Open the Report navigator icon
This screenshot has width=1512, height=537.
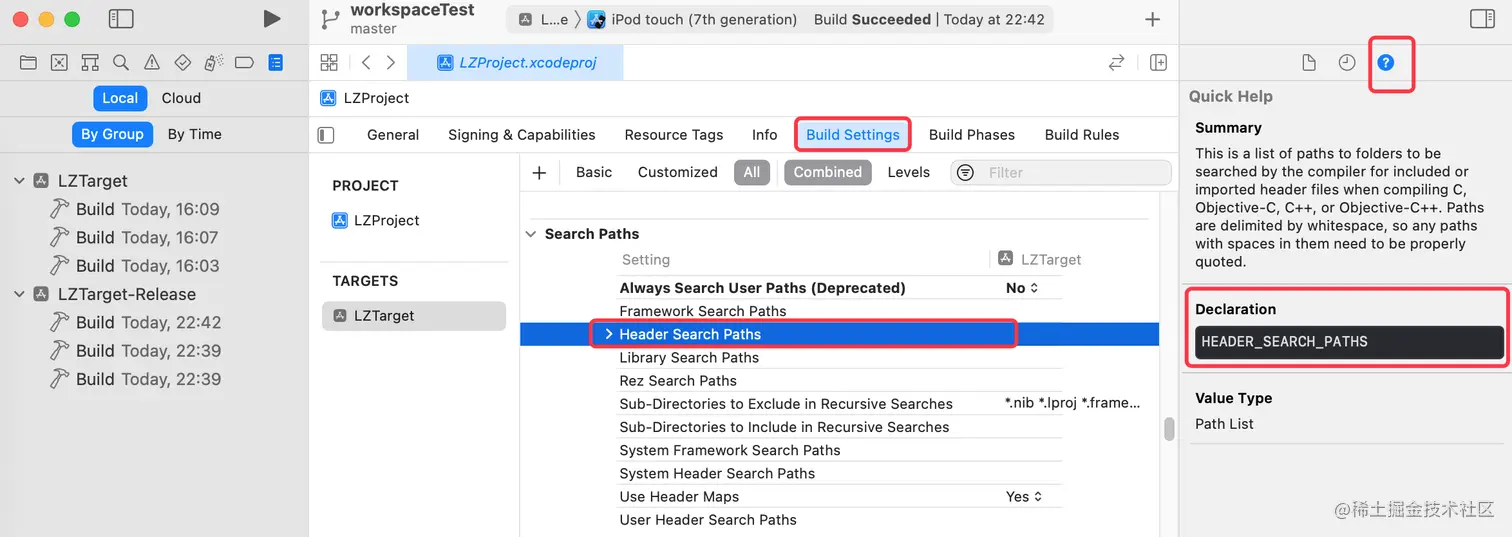pos(276,62)
